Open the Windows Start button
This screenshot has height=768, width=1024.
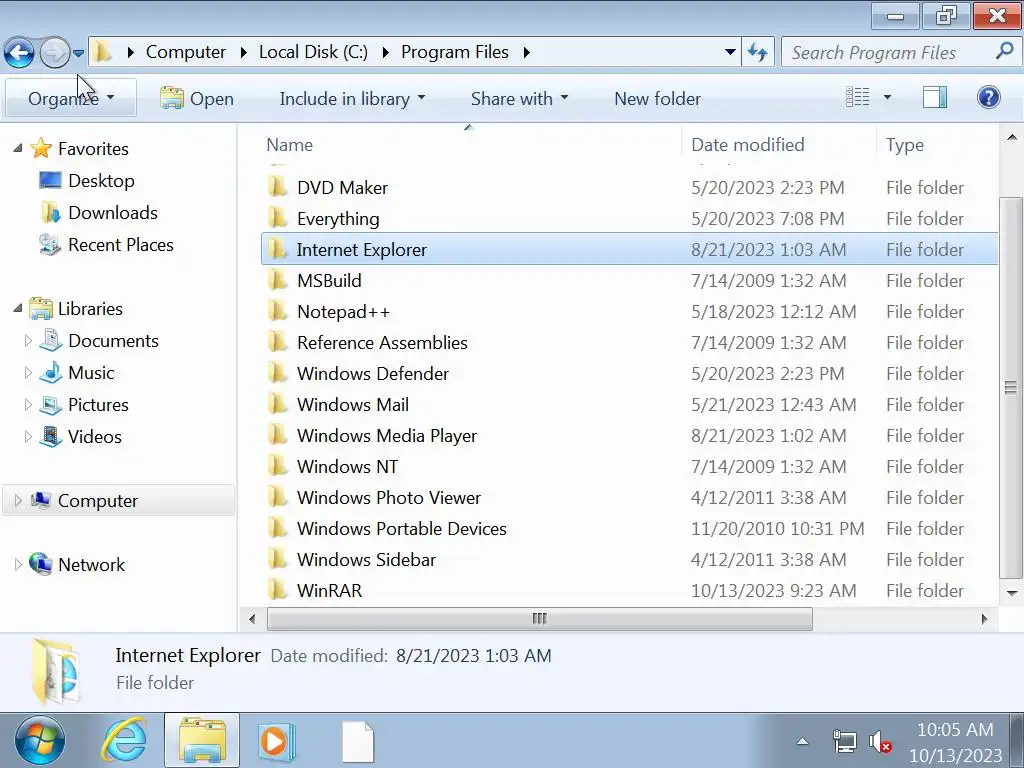pos(40,741)
